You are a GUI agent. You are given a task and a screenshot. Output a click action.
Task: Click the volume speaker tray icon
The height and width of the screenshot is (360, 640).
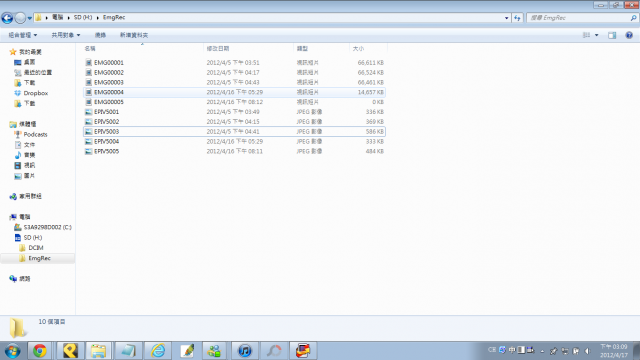click(x=587, y=351)
